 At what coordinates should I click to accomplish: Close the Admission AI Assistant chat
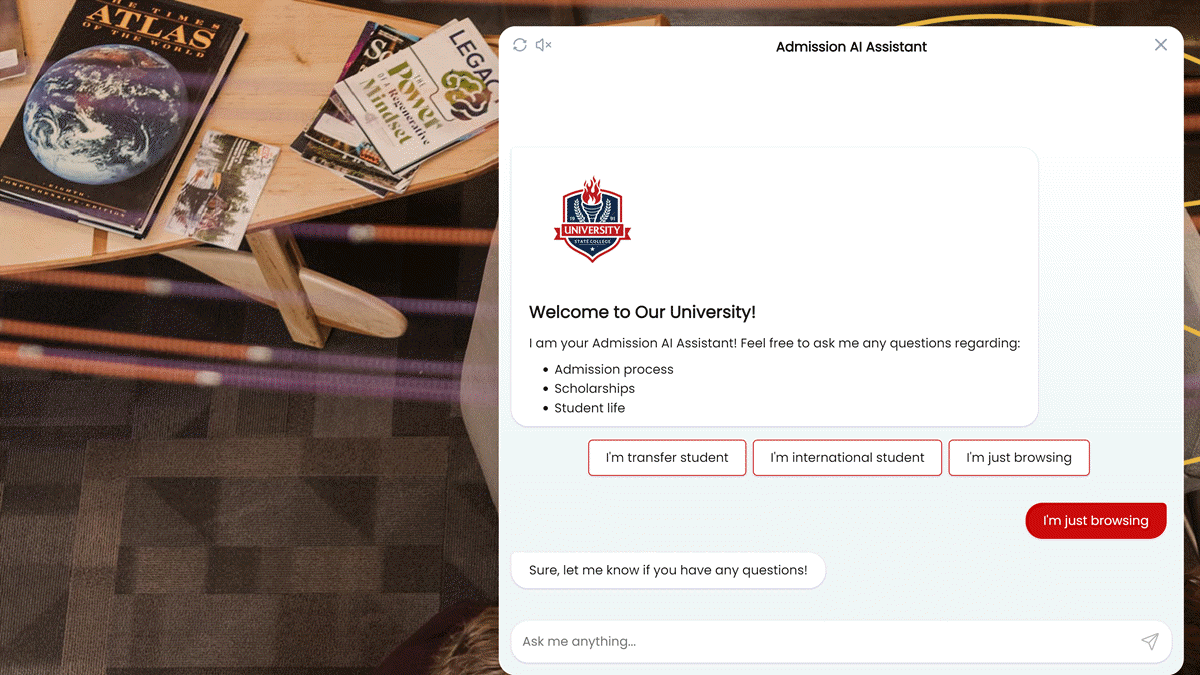coord(1160,45)
